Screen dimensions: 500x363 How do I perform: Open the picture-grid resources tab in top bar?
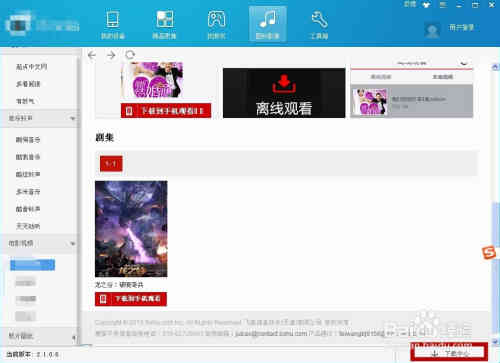pyautogui.click(x=165, y=24)
